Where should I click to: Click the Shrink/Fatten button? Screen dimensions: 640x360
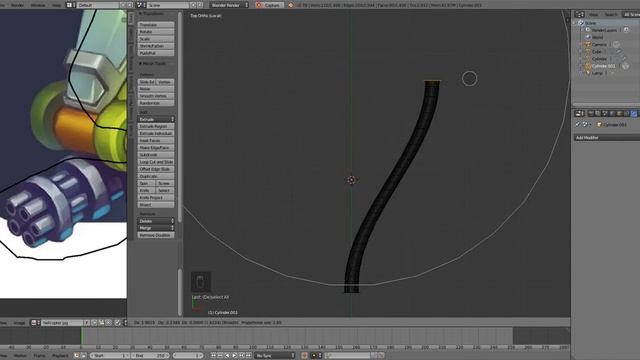tap(156, 46)
